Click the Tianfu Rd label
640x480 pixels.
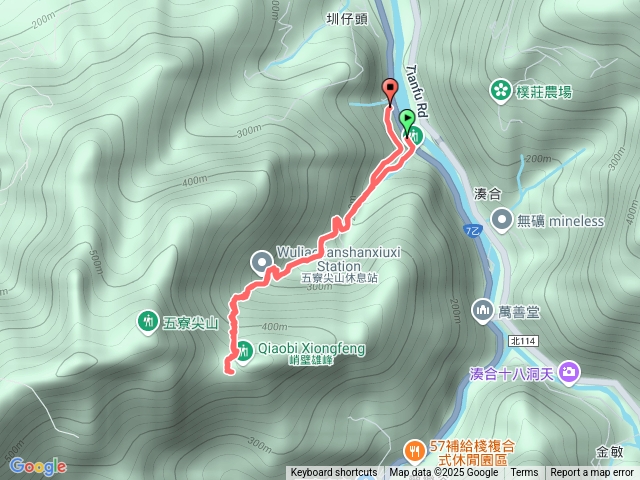click(x=417, y=91)
